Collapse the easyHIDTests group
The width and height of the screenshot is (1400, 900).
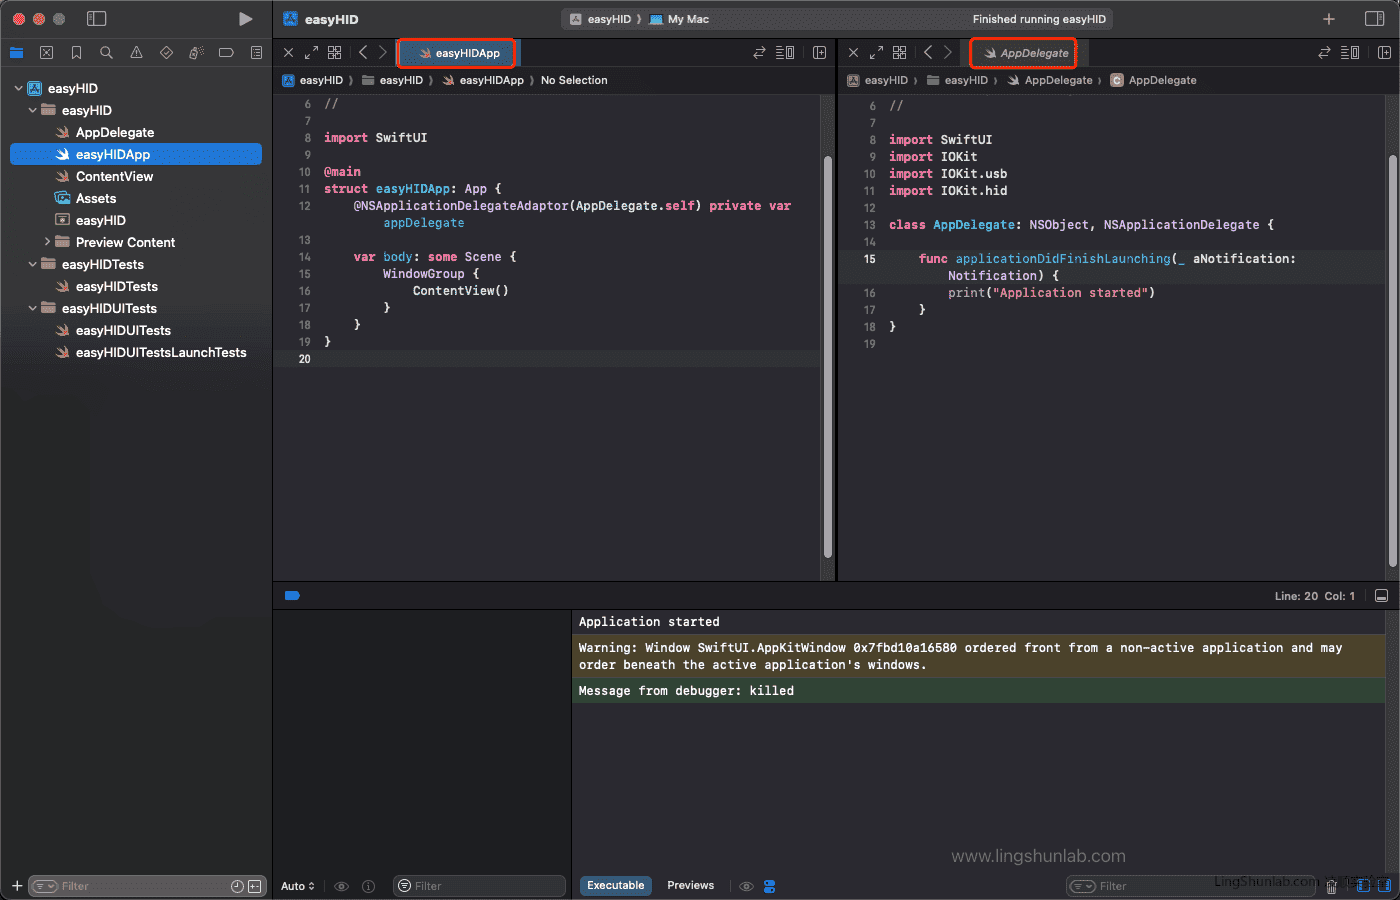(32, 264)
